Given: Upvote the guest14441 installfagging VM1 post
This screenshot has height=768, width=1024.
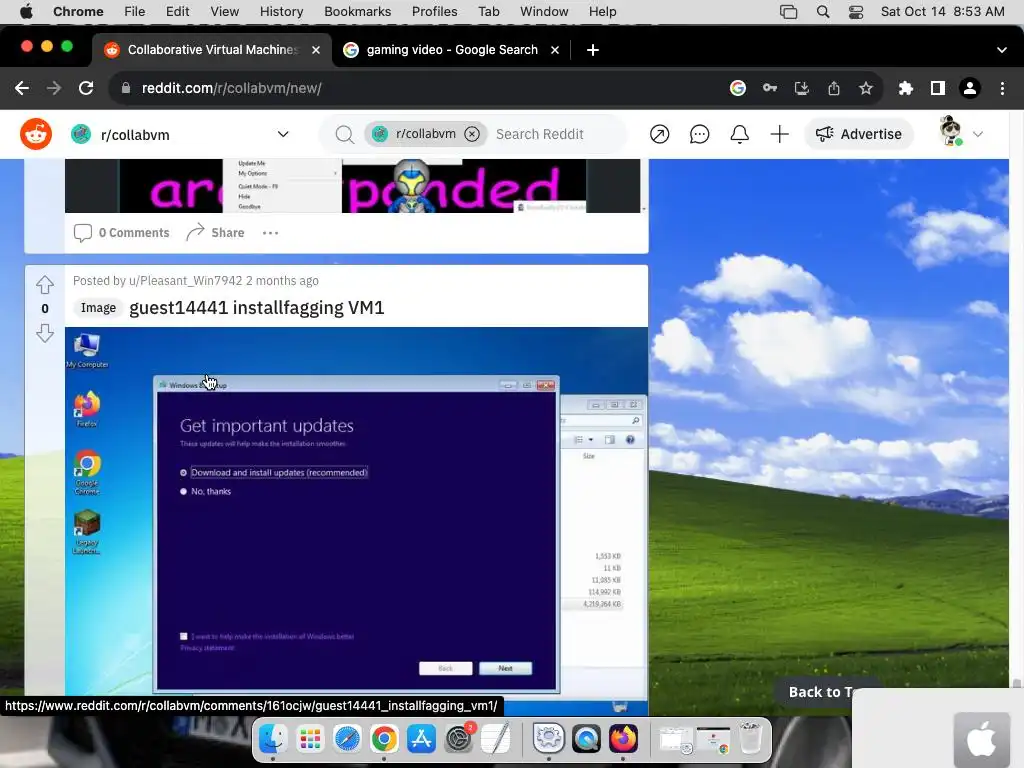Looking at the screenshot, I should [45, 285].
